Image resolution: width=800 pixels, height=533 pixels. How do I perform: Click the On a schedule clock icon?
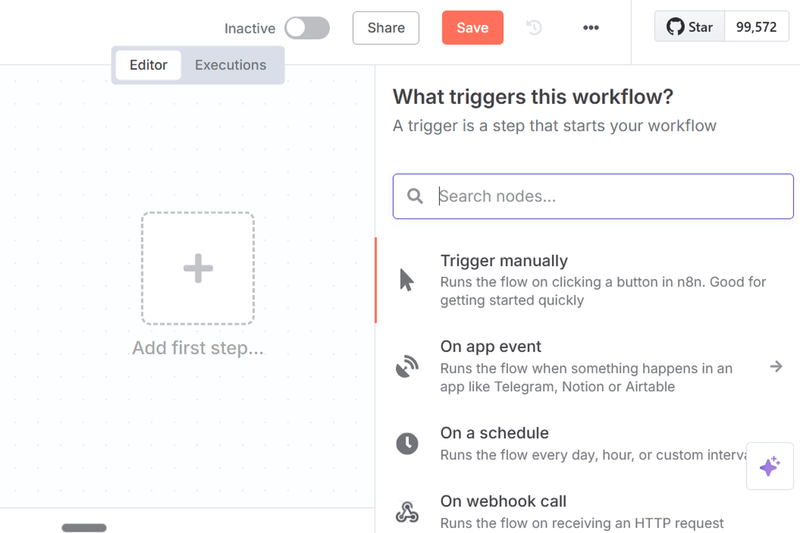pos(406,443)
